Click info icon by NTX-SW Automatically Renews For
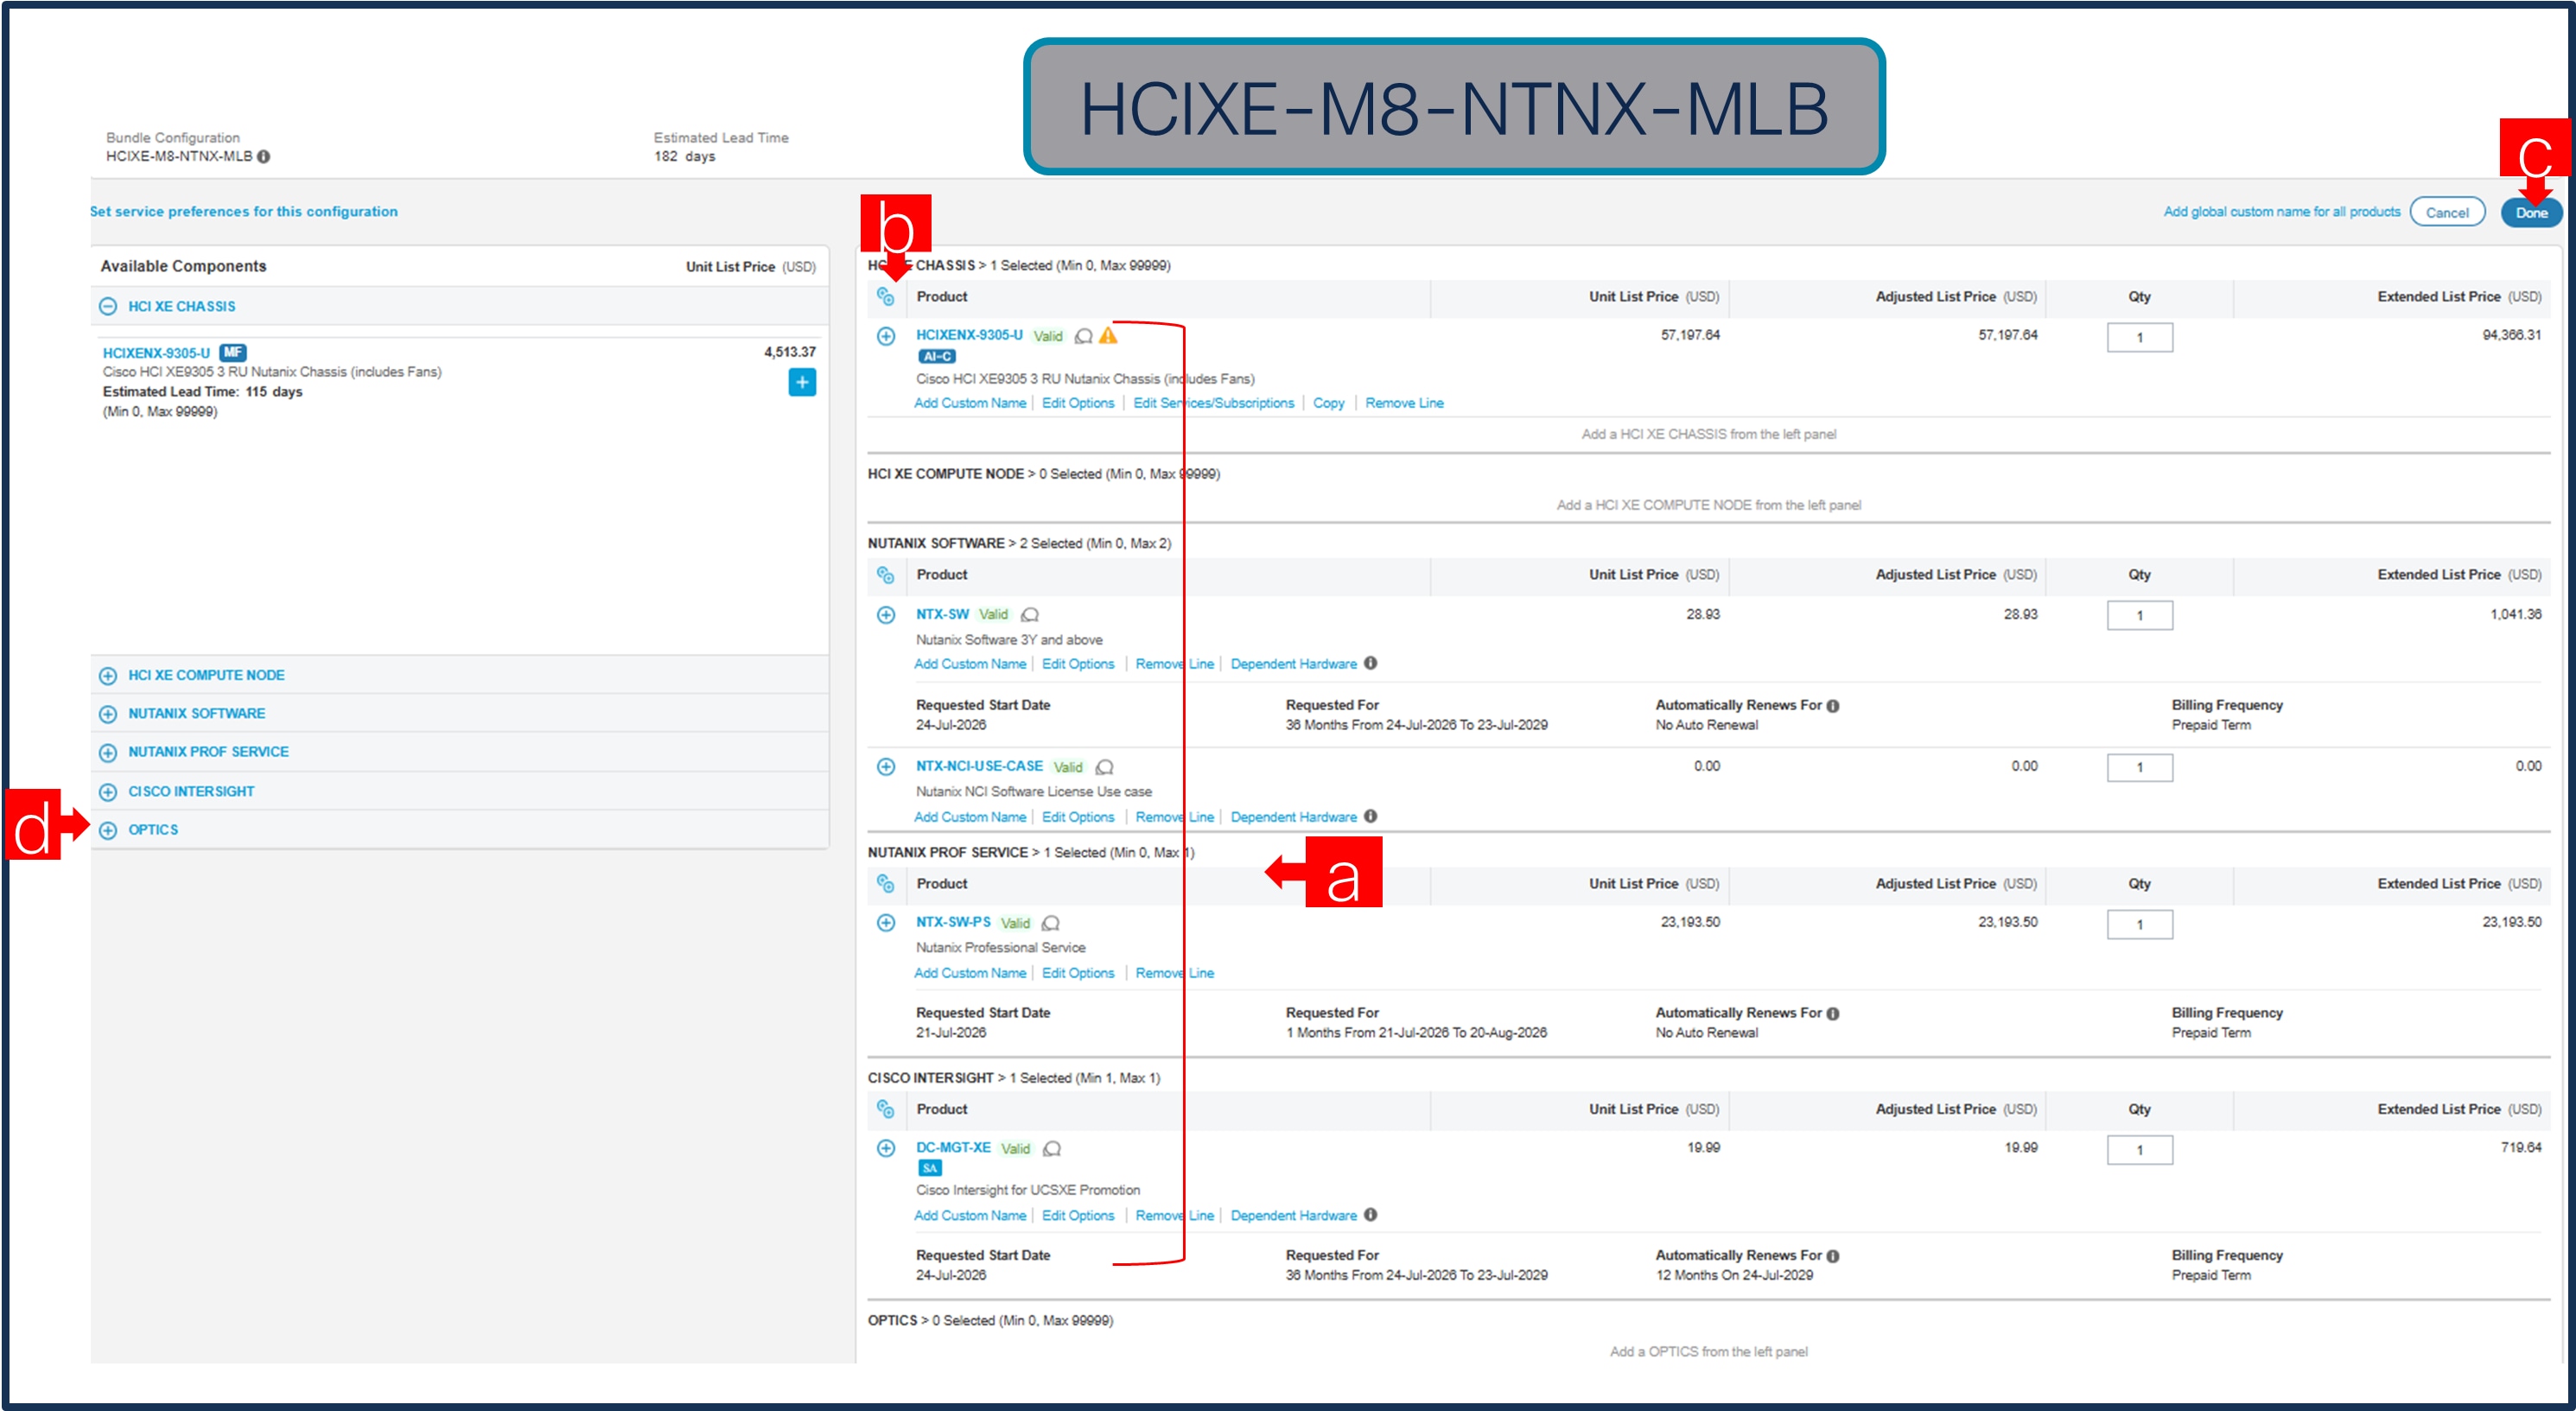 click(1833, 706)
